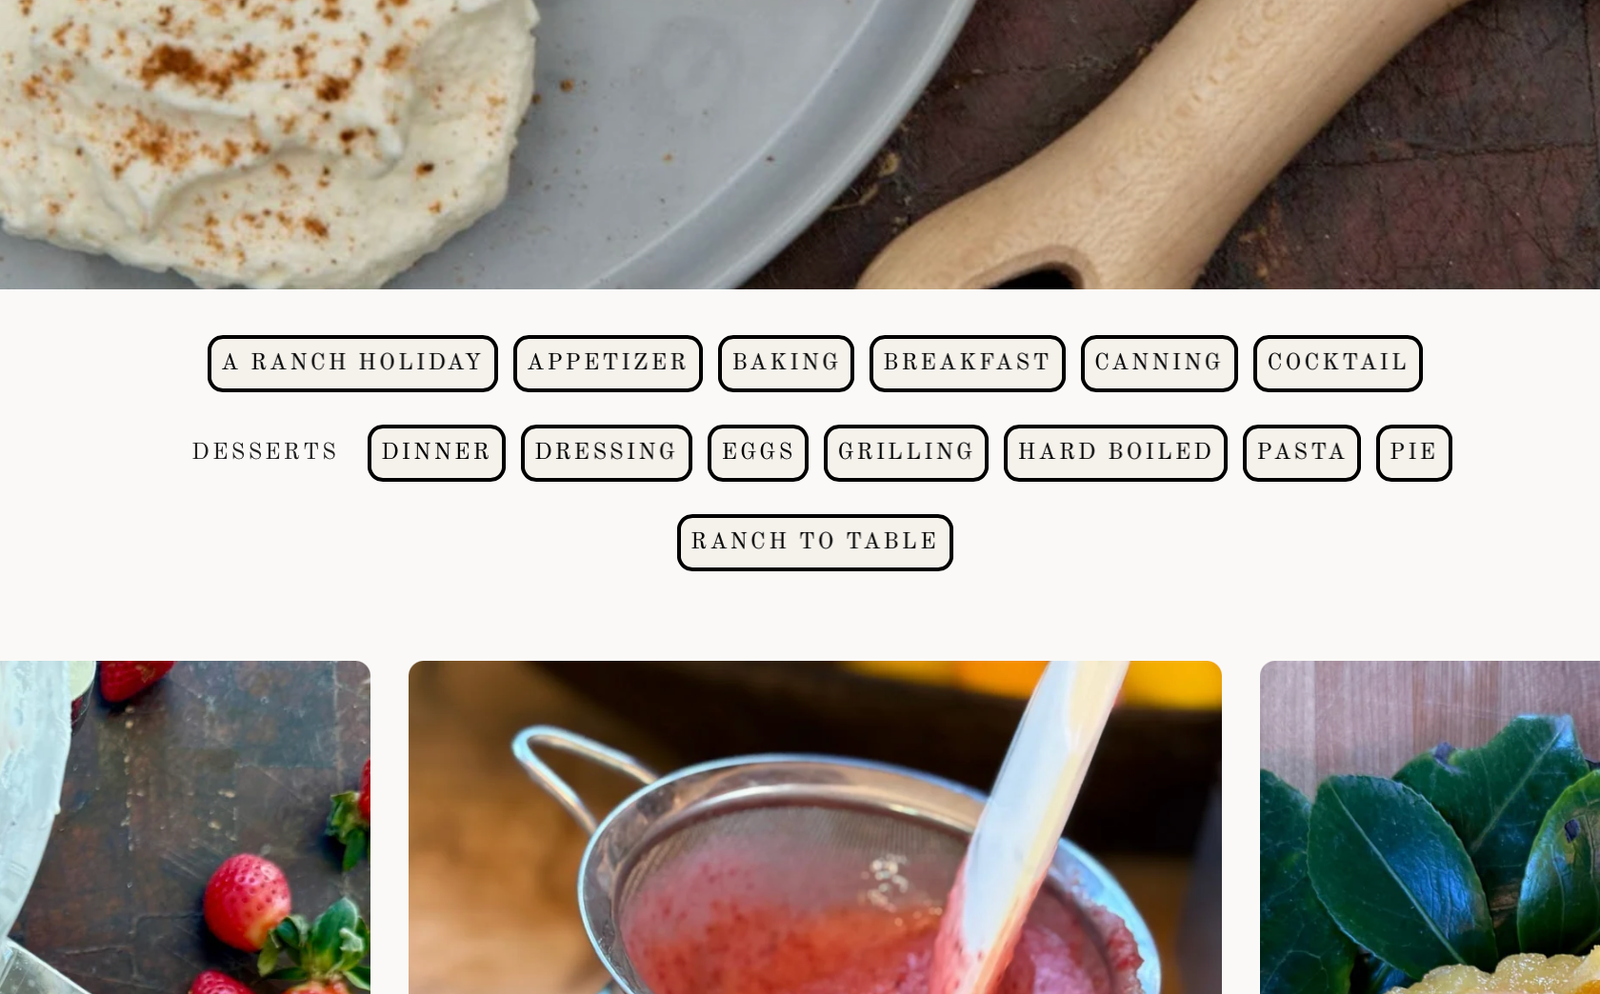
Task: Filter recipes by Grilling
Action: coord(906,453)
